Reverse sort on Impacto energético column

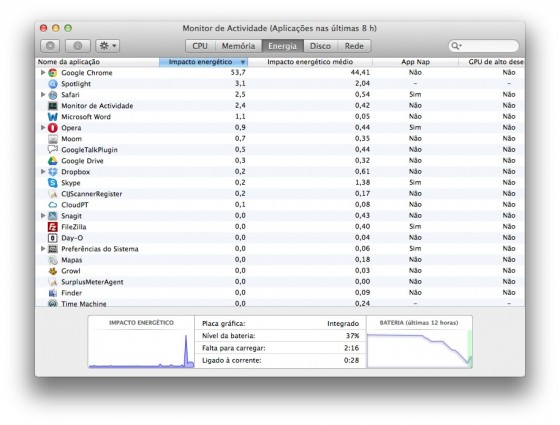(x=203, y=62)
